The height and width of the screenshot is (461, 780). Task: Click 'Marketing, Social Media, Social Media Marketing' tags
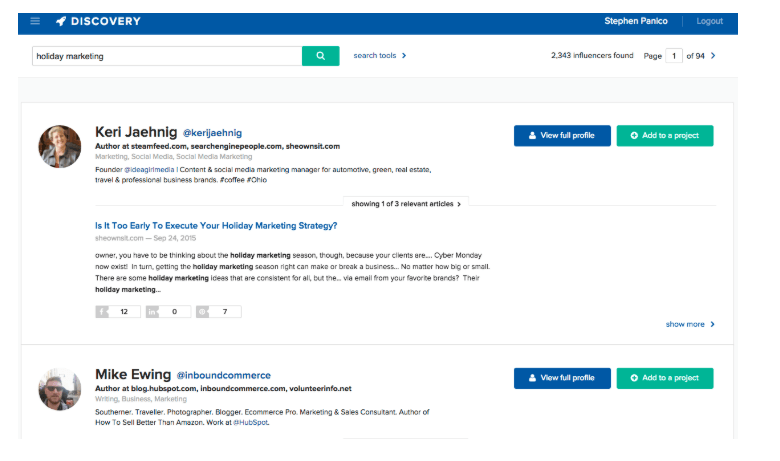(x=174, y=157)
